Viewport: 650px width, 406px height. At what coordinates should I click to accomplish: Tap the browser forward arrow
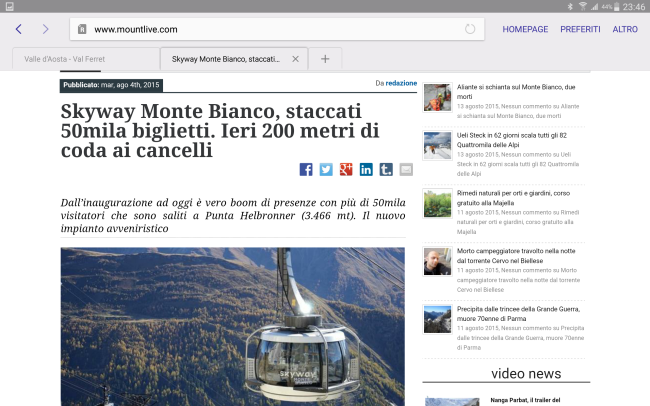pyautogui.click(x=45, y=29)
